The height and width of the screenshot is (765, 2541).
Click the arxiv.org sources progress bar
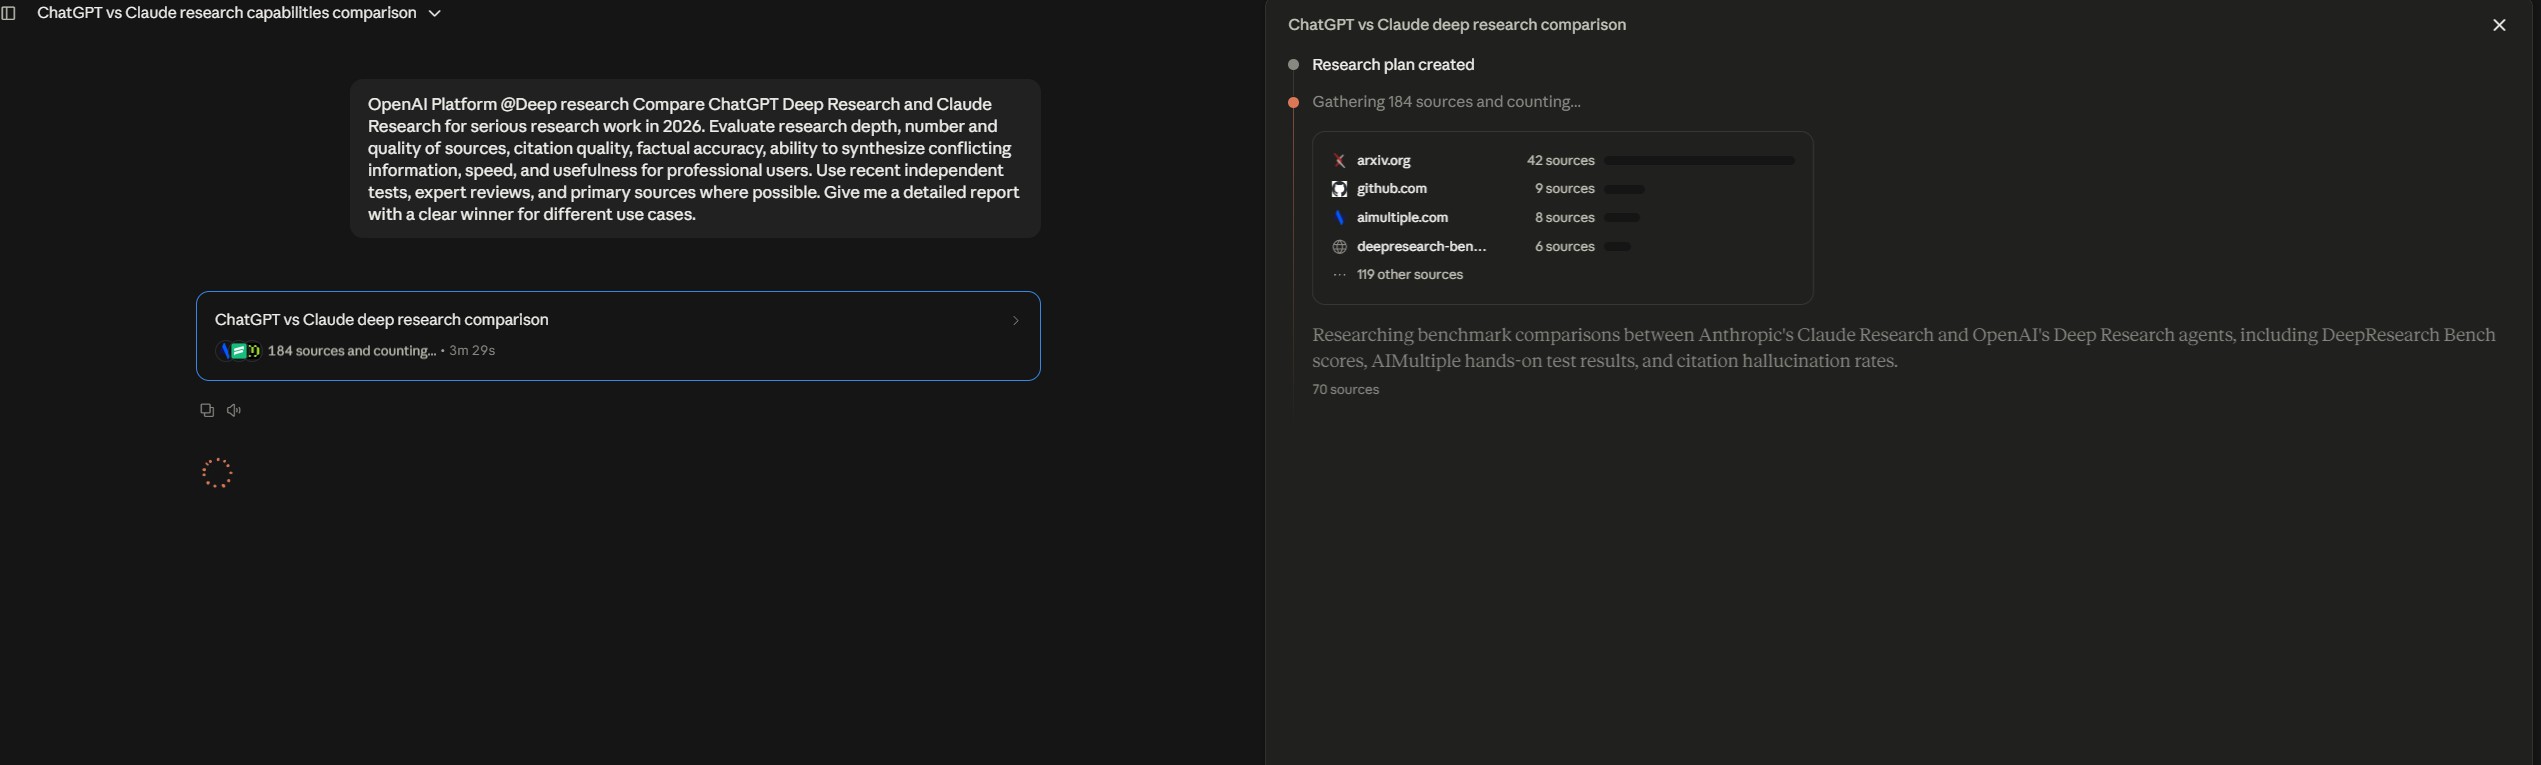1699,160
